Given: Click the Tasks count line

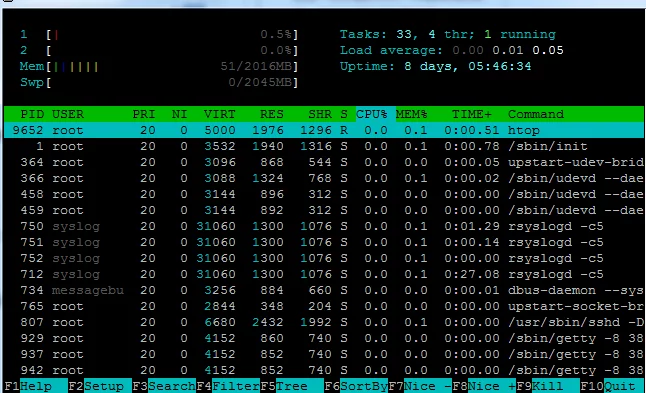Looking at the screenshot, I should (448, 34).
